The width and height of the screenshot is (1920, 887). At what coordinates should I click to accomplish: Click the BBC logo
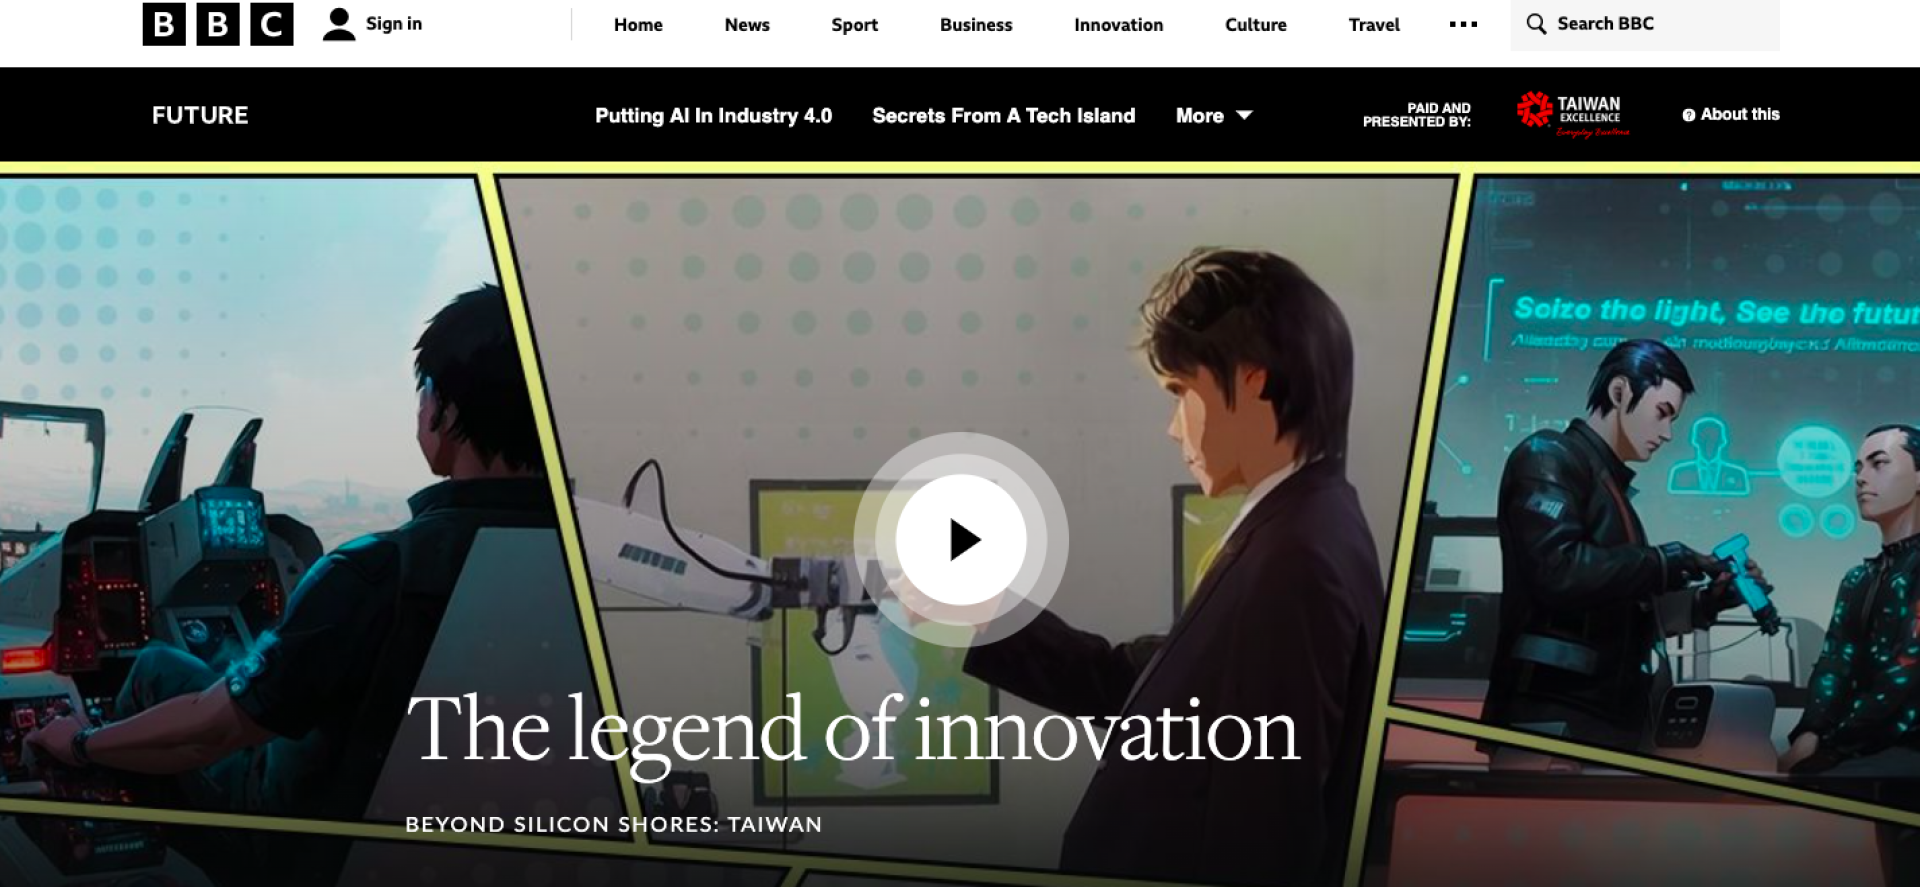pyautogui.click(x=218, y=24)
